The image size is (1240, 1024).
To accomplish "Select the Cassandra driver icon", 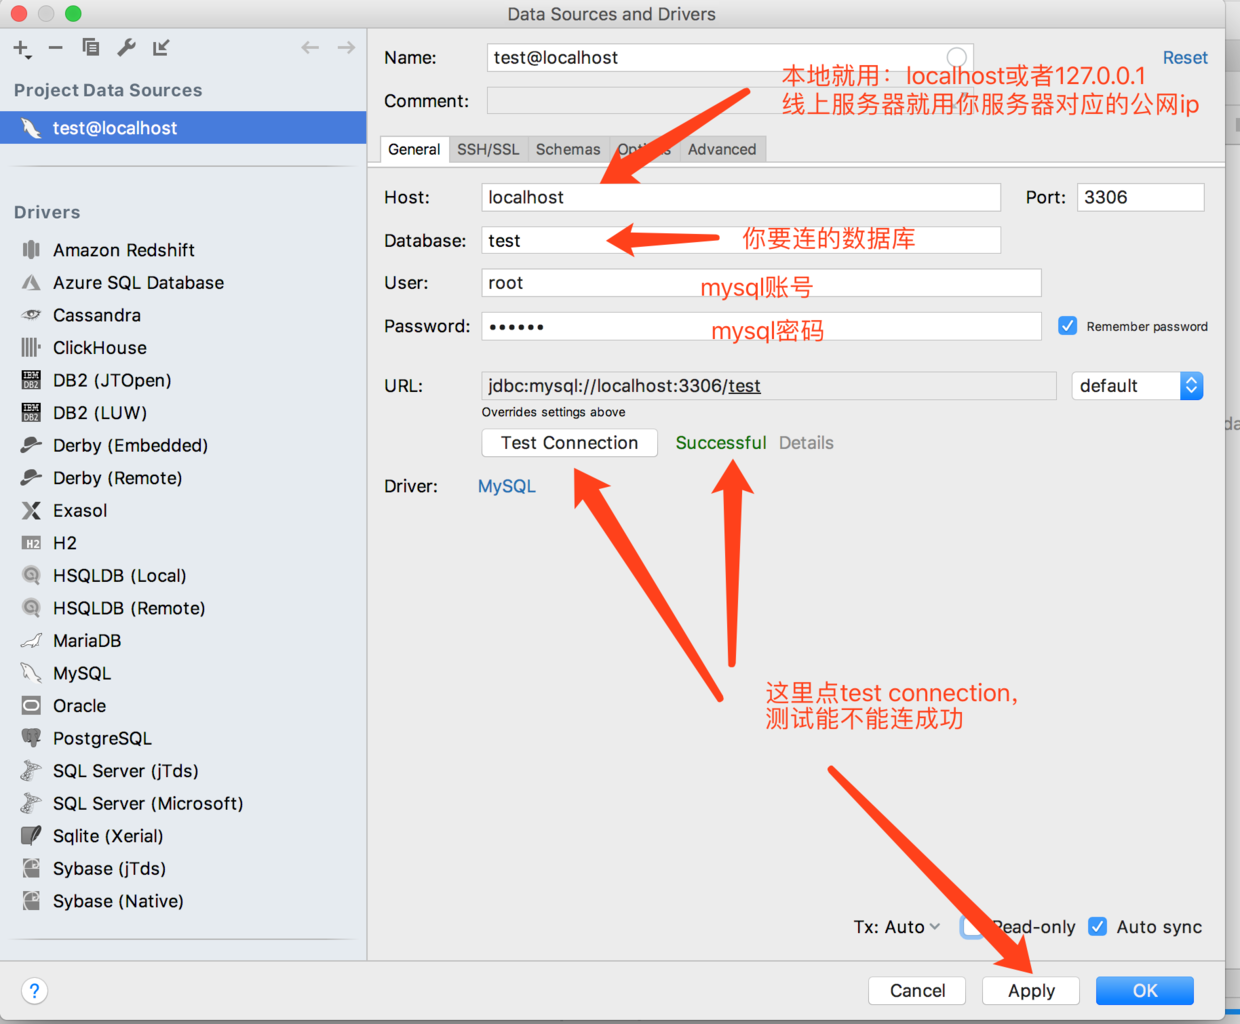I will coord(32,315).
